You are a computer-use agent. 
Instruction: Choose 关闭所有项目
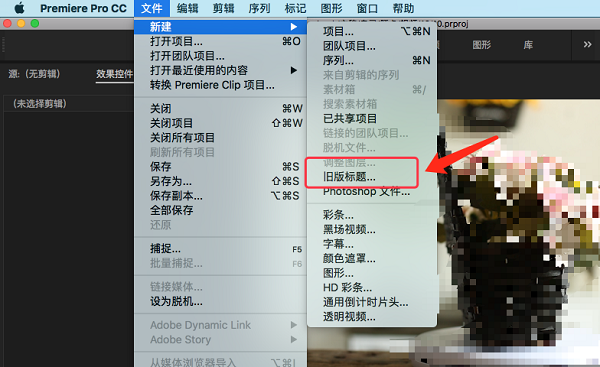tap(220, 138)
